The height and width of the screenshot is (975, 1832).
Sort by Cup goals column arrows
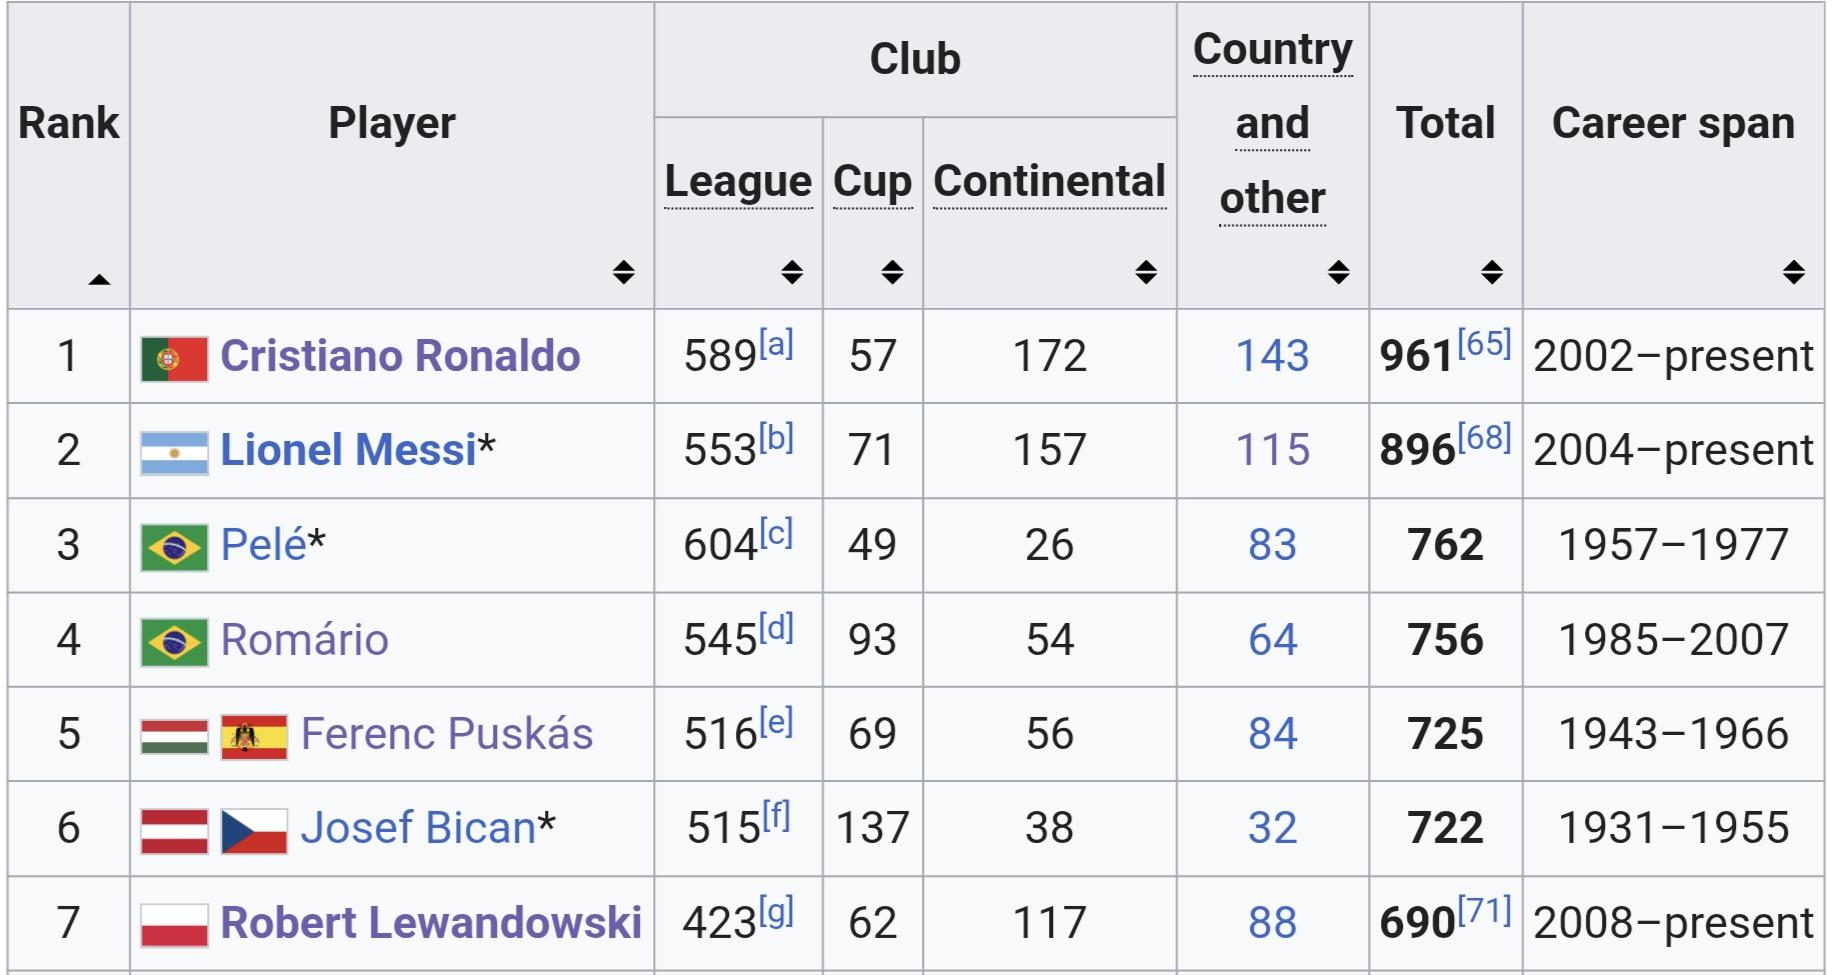point(892,272)
